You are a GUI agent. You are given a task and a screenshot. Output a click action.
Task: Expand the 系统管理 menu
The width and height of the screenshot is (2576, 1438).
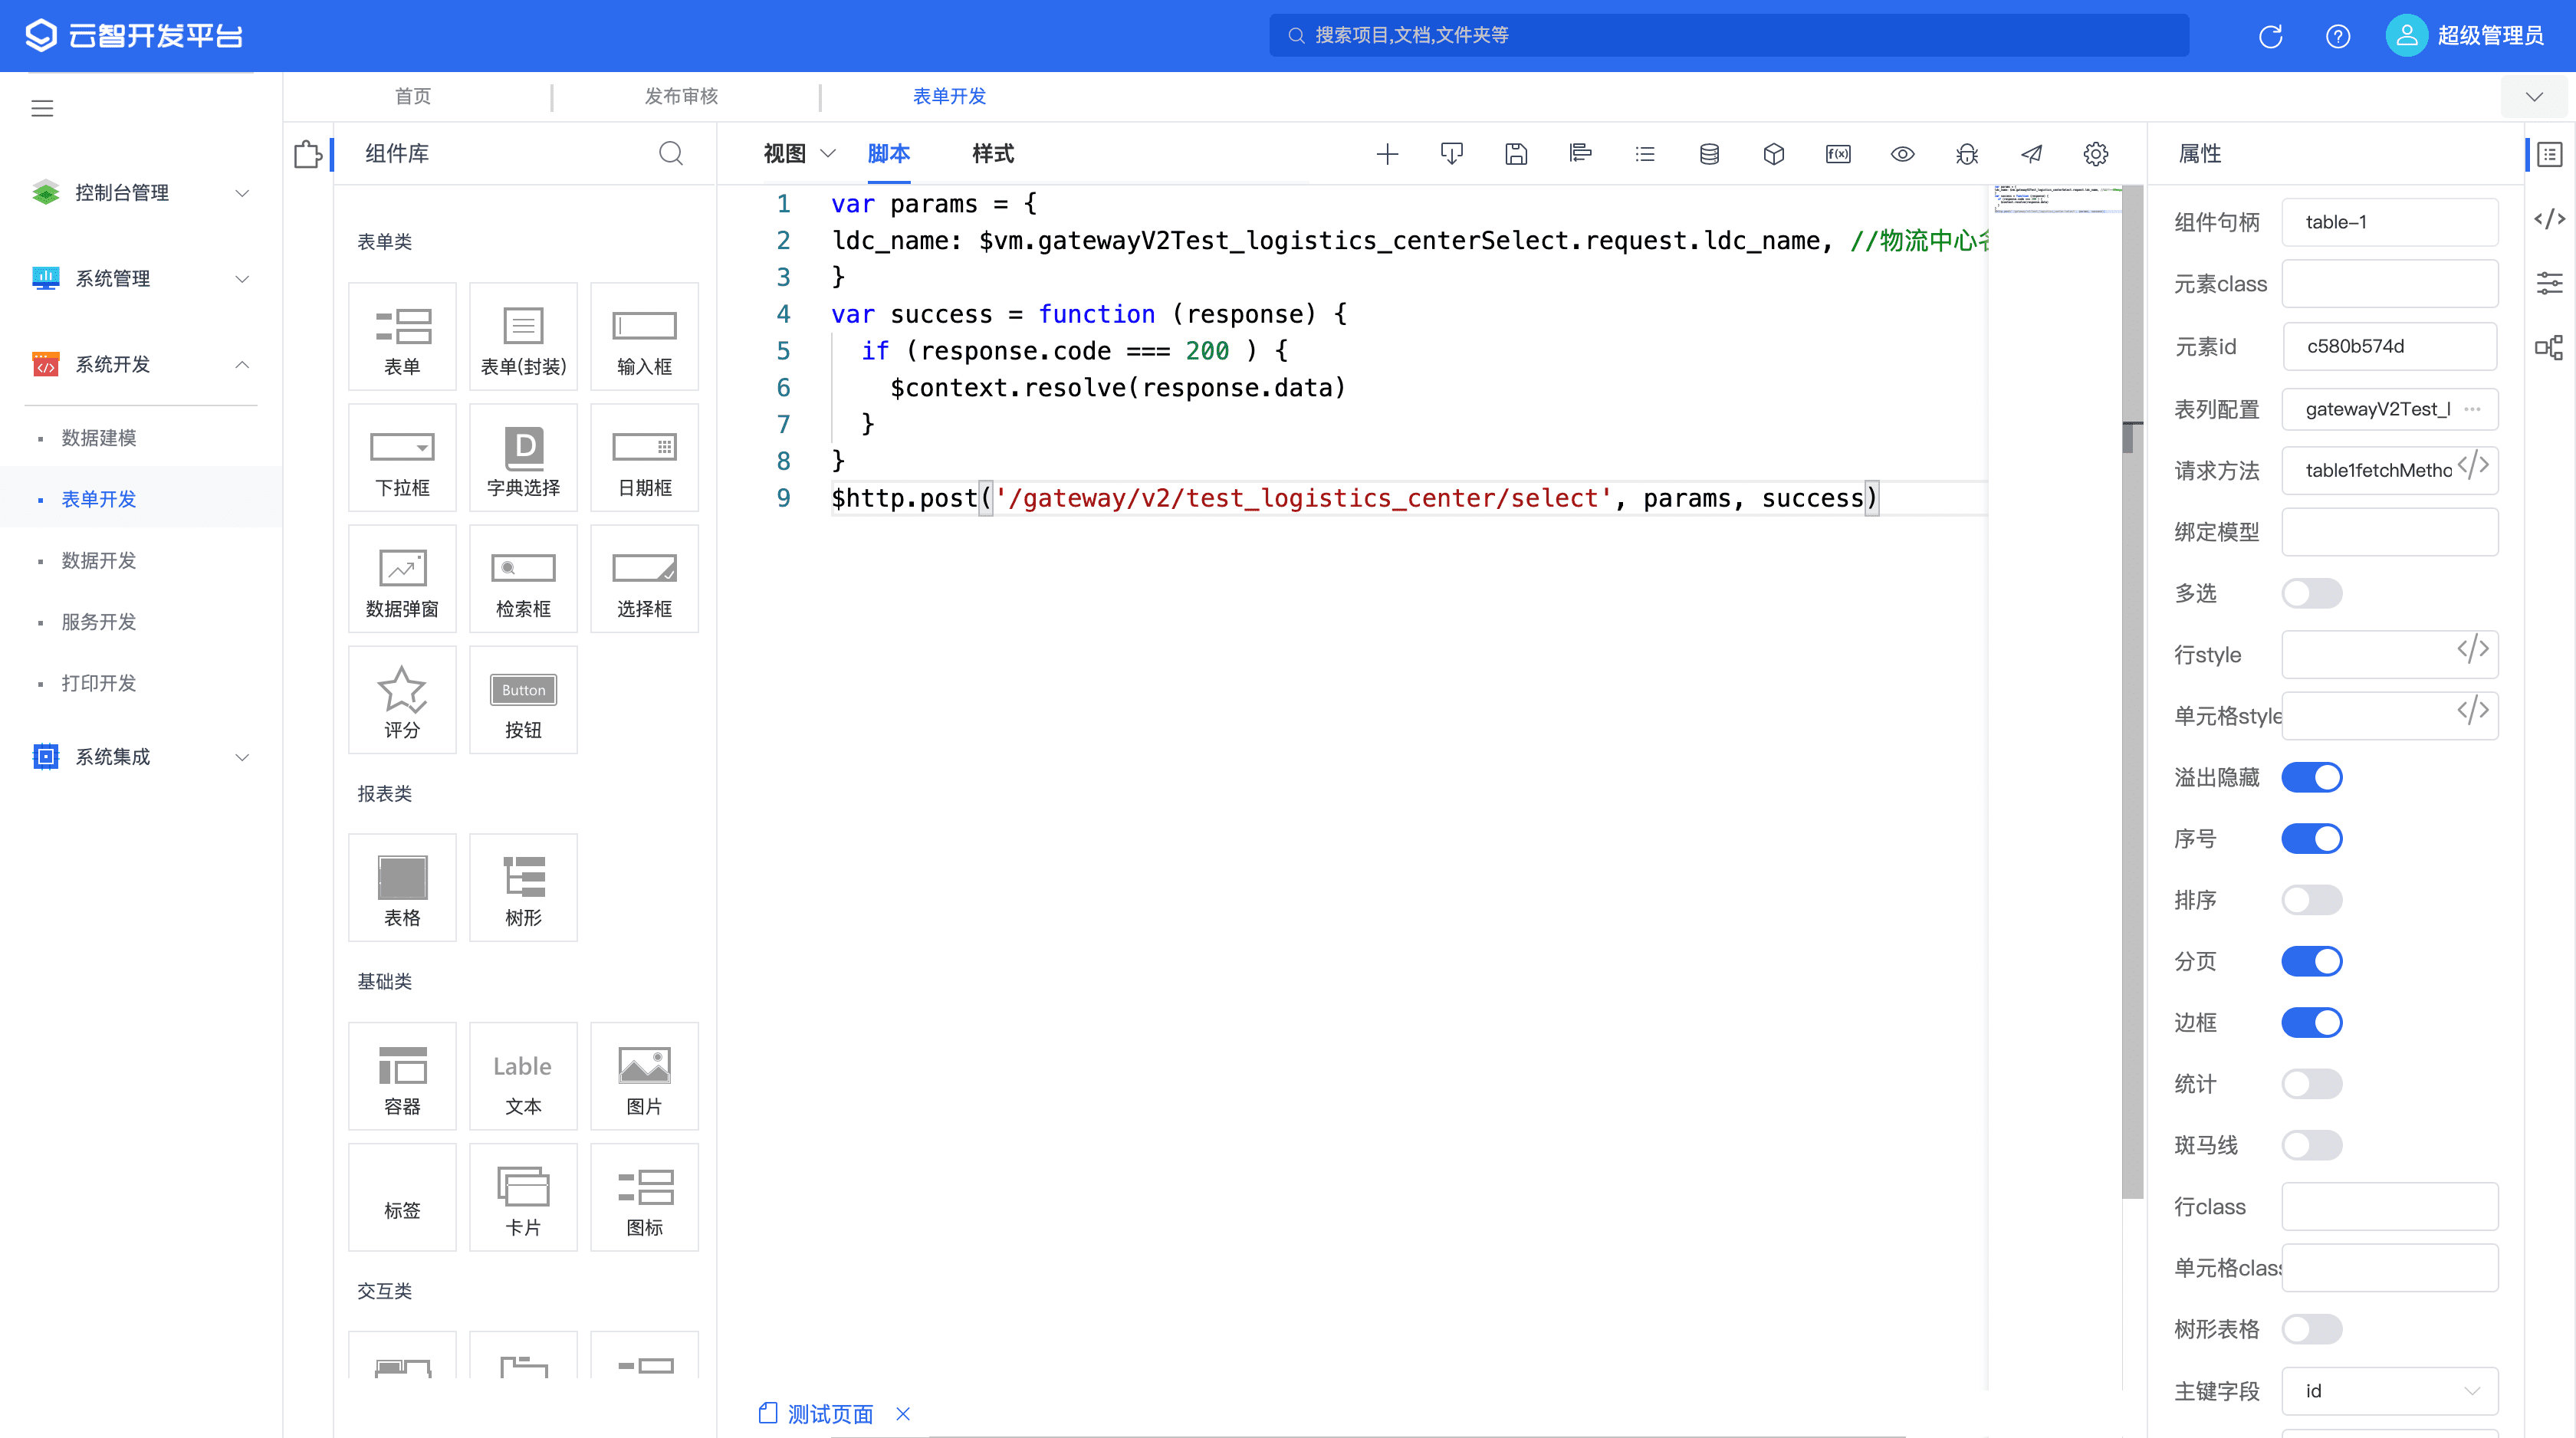coord(141,279)
